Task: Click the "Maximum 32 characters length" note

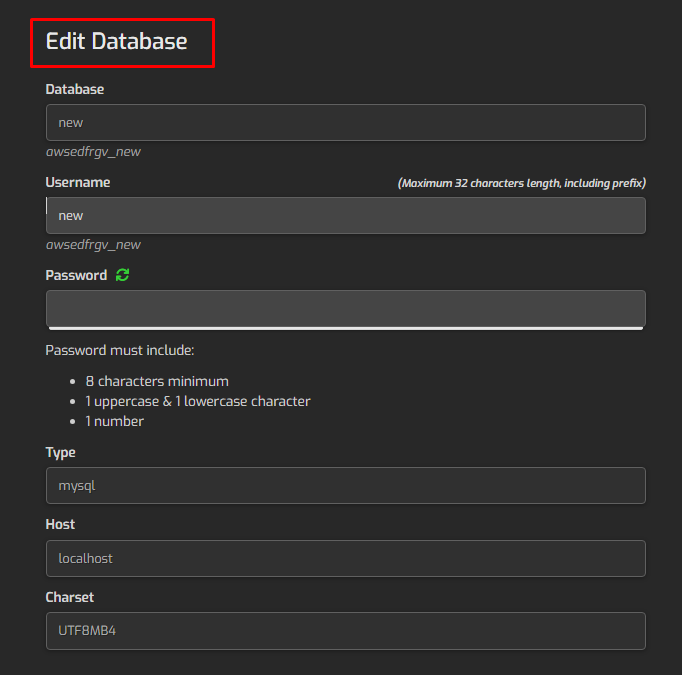Action: [x=521, y=183]
